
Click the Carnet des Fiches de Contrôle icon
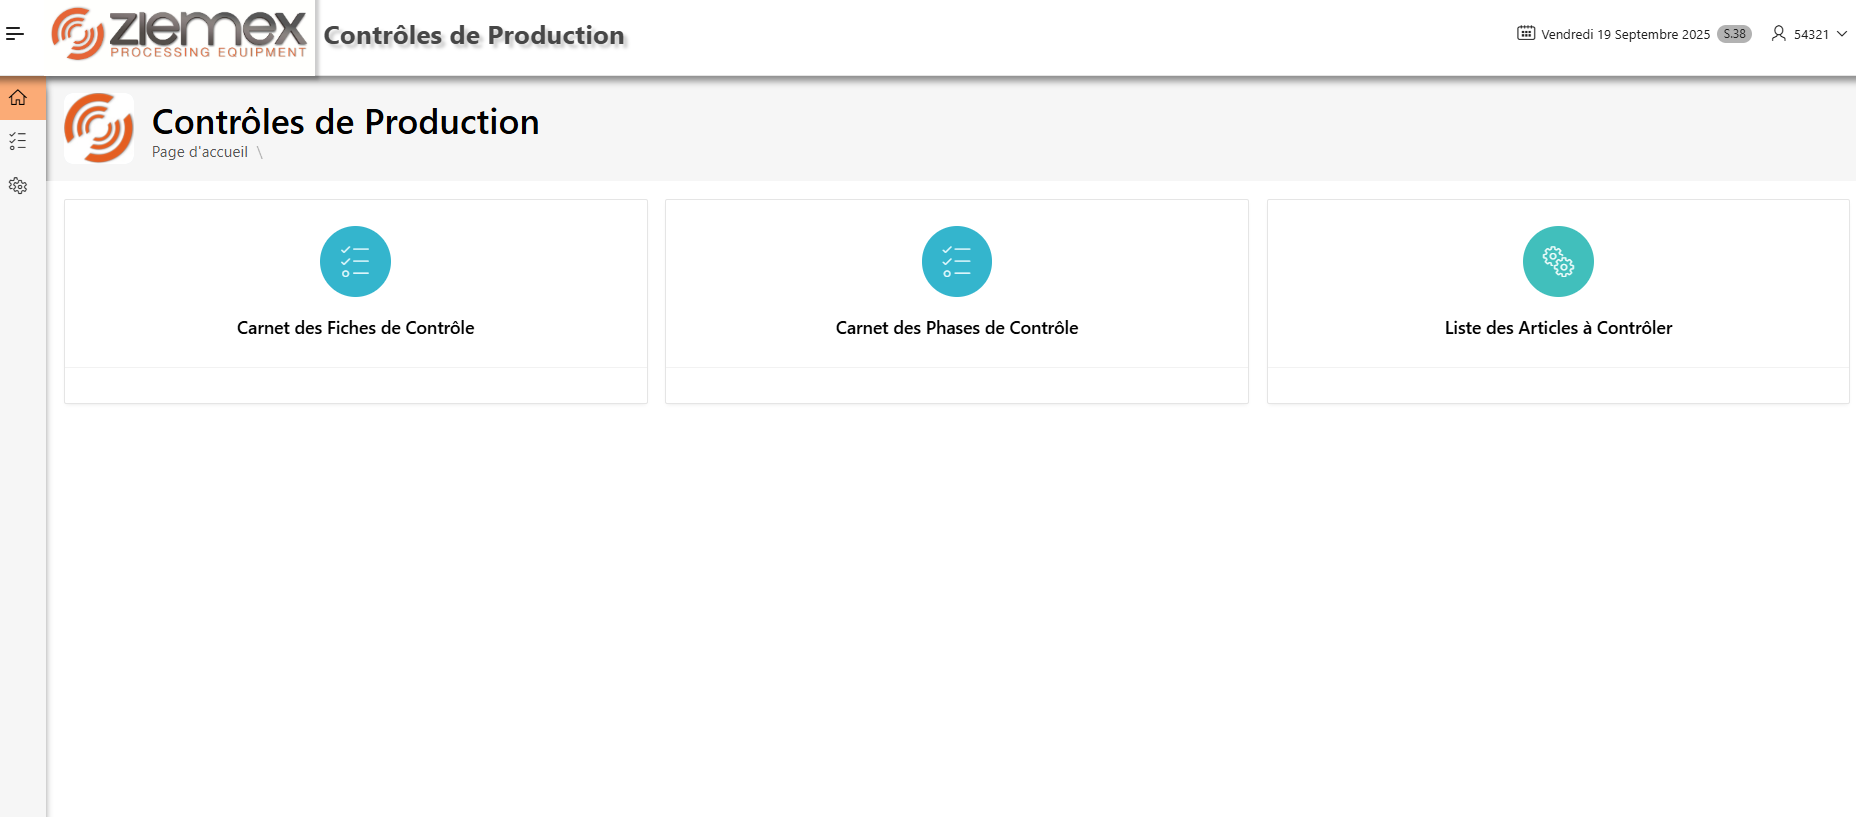click(355, 261)
